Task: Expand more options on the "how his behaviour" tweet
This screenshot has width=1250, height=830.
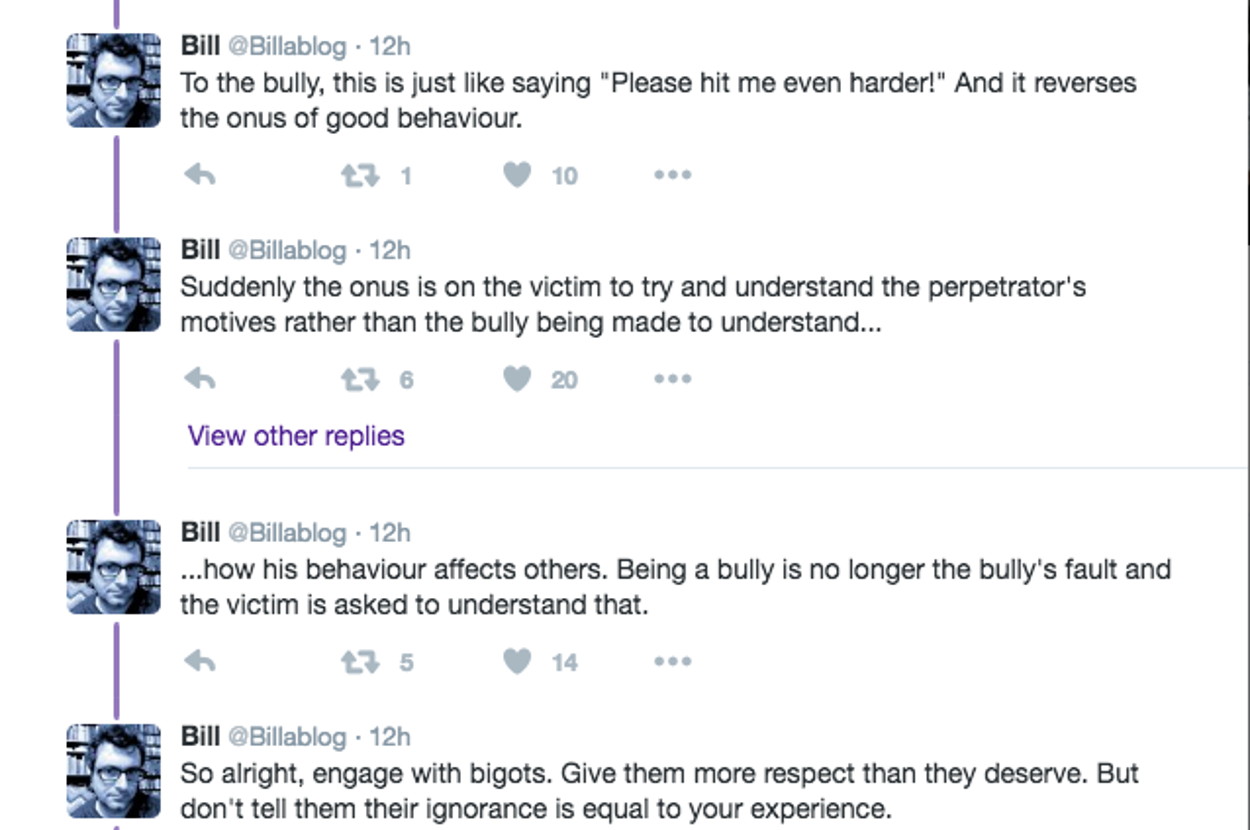Action: 672,662
